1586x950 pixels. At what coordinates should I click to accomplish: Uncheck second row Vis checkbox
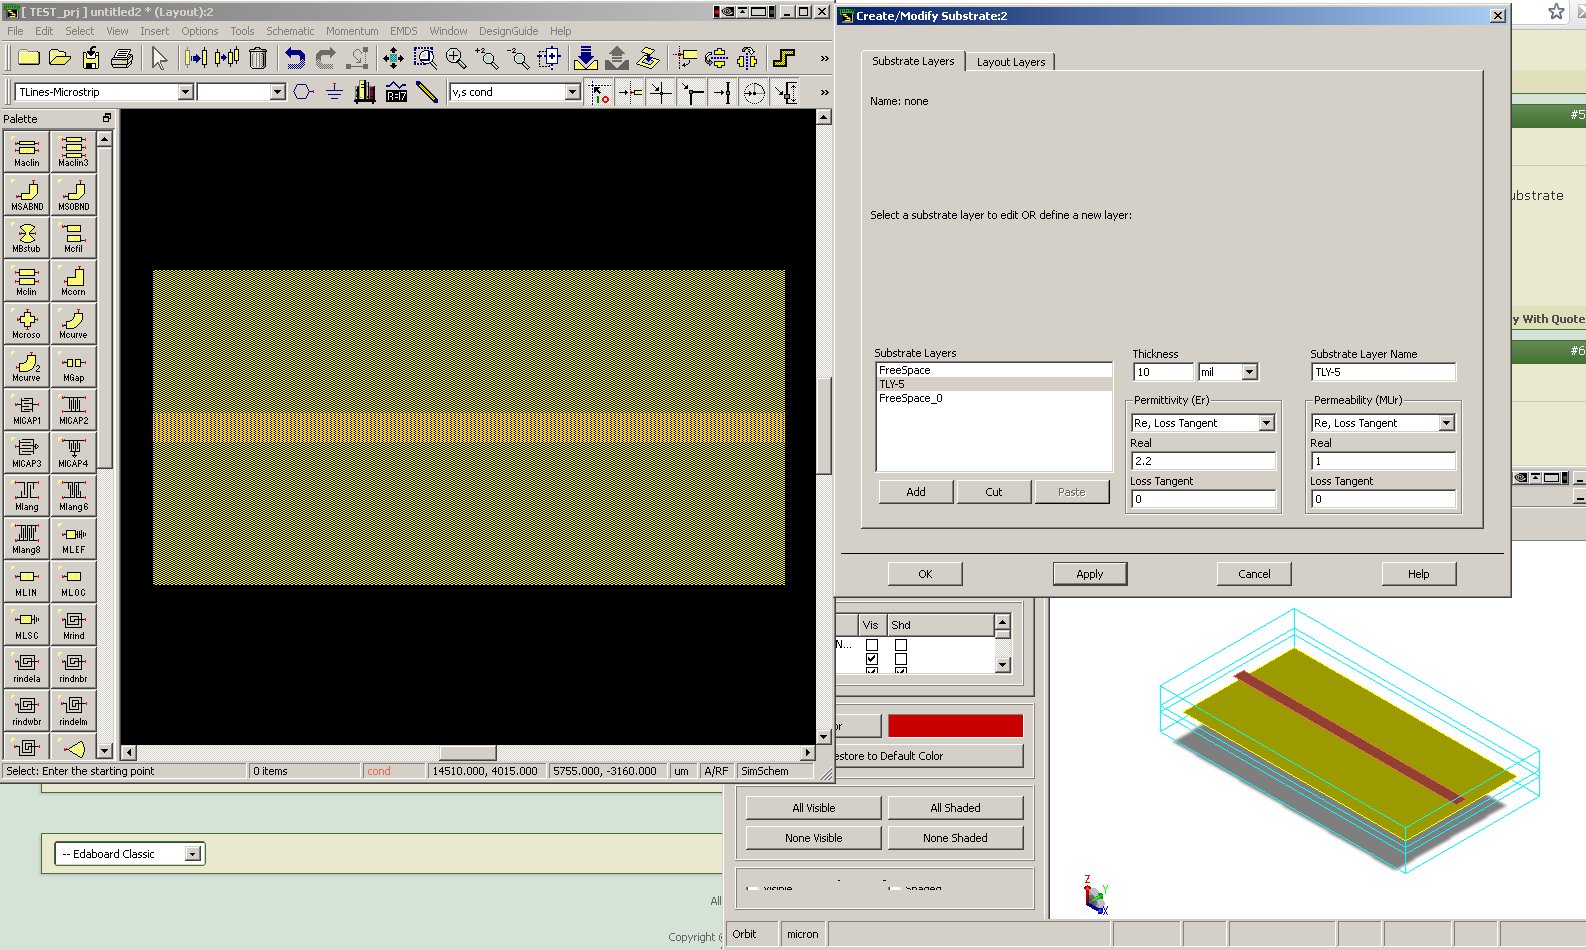point(872,659)
